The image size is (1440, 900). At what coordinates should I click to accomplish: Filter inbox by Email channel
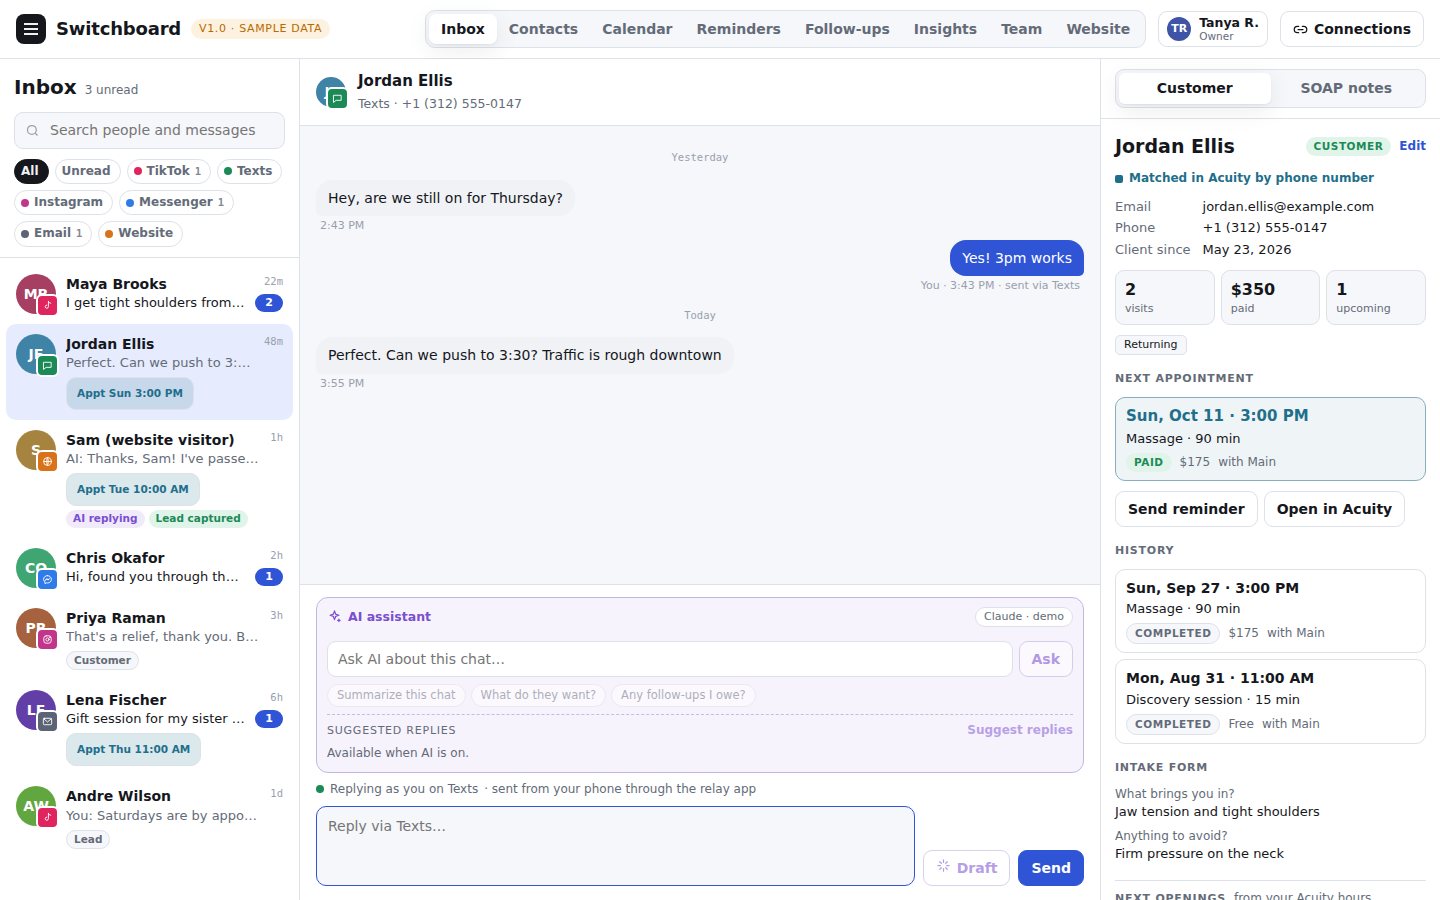52,233
